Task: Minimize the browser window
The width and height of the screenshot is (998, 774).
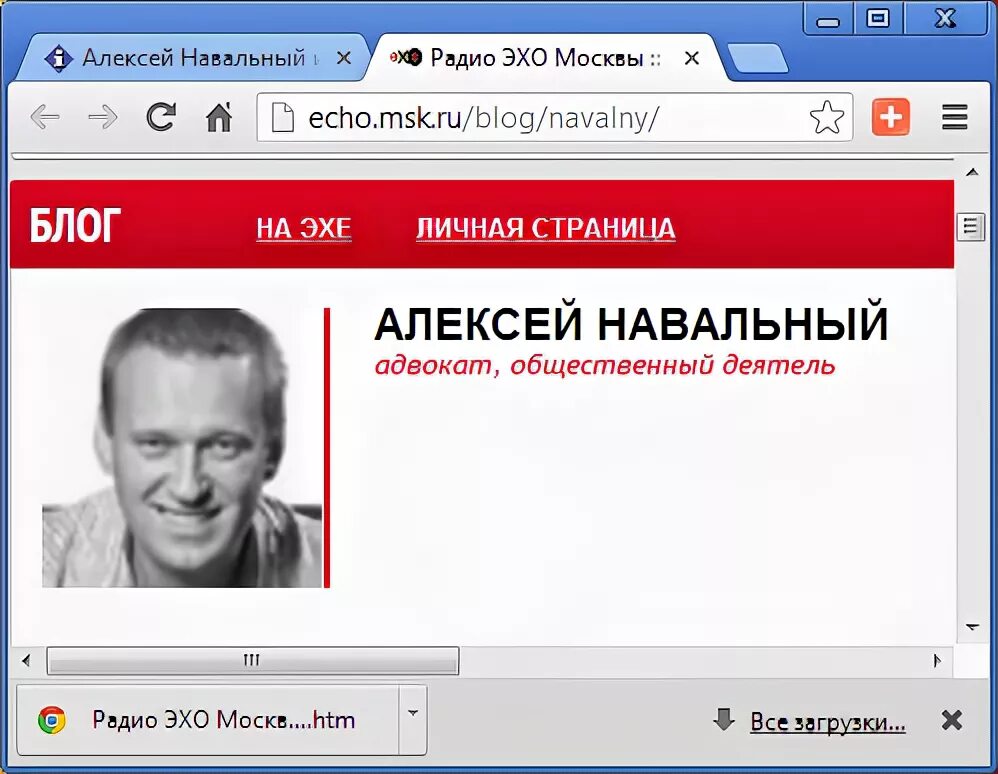Action: point(828,19)
